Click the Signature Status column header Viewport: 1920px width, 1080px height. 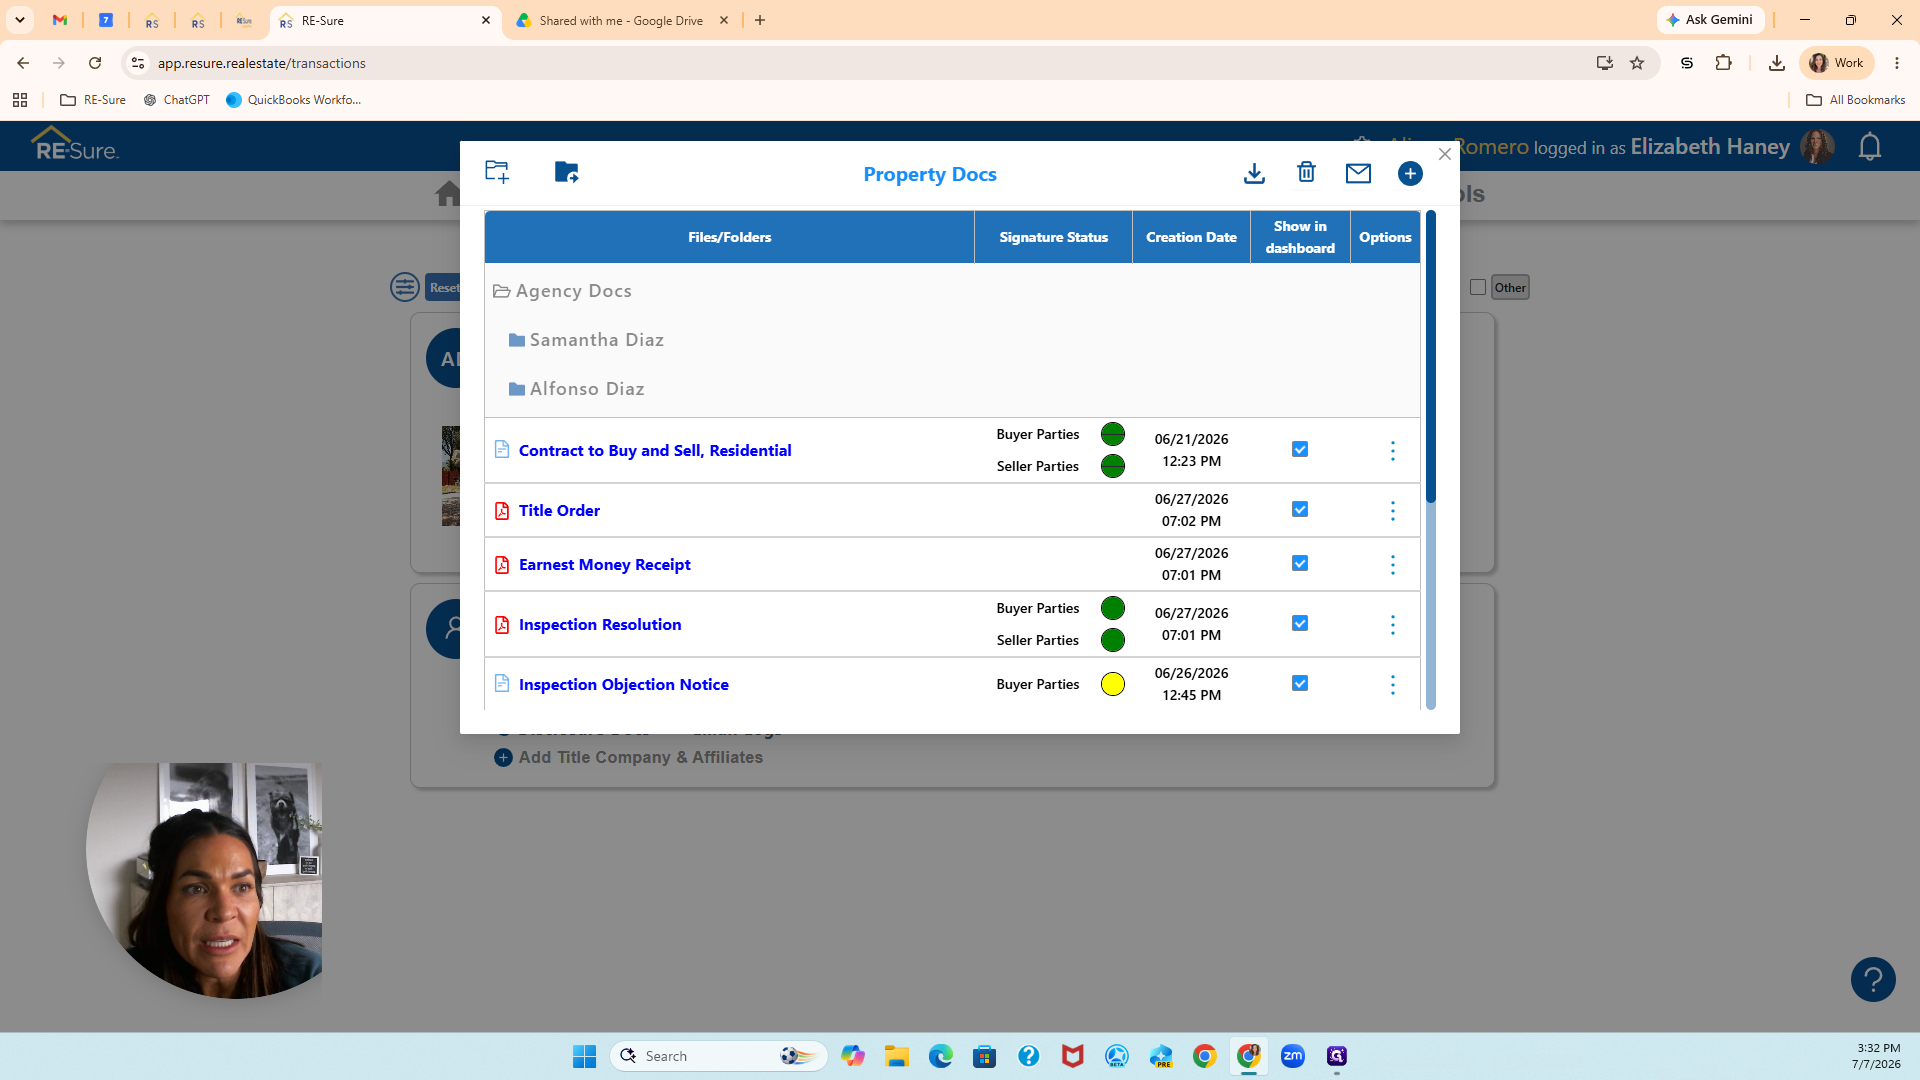click(1053, 237)
